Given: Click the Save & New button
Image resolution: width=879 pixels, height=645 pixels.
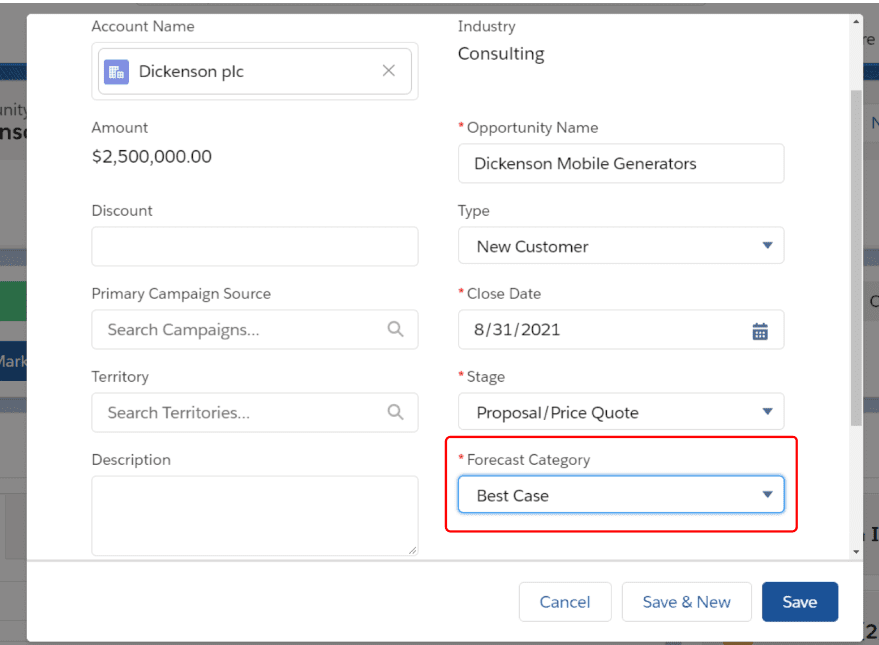Looking at the screenshot, I should point(686,602).
